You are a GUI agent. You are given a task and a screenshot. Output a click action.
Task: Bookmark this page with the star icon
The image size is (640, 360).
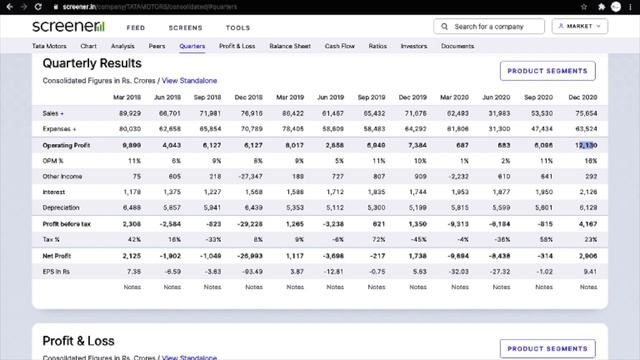coord(584,7)
